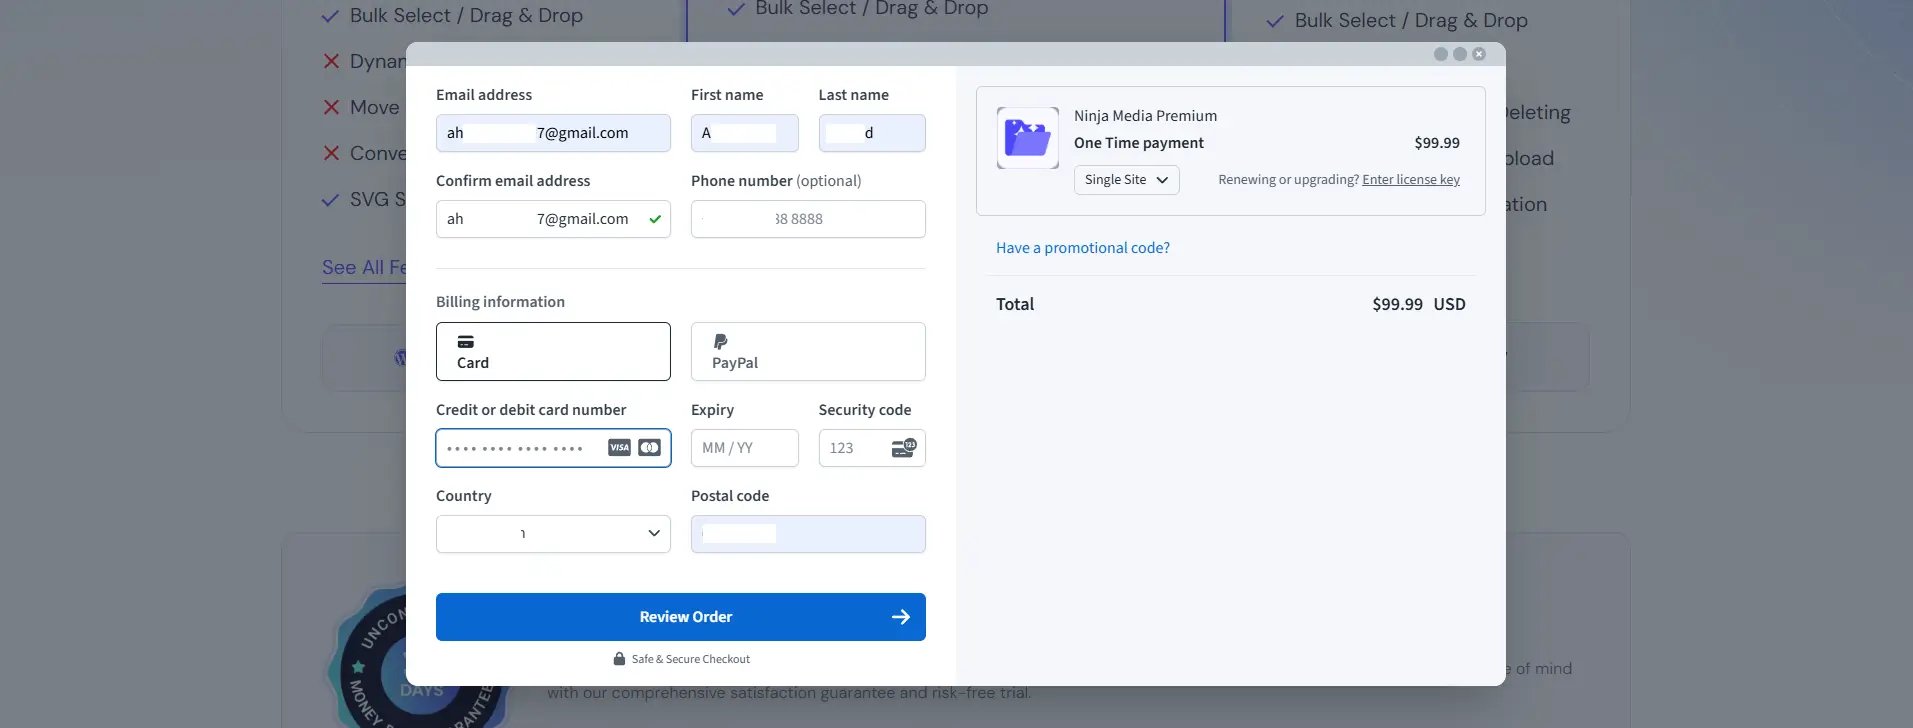The width and height of the screenshot is (1913, 728).
Task: Click the Ninja Media Premium title
Action: (1145, 116)
